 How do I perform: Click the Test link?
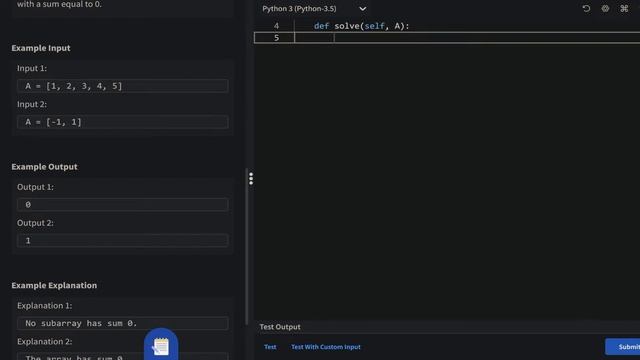click(x=270, y=347)
